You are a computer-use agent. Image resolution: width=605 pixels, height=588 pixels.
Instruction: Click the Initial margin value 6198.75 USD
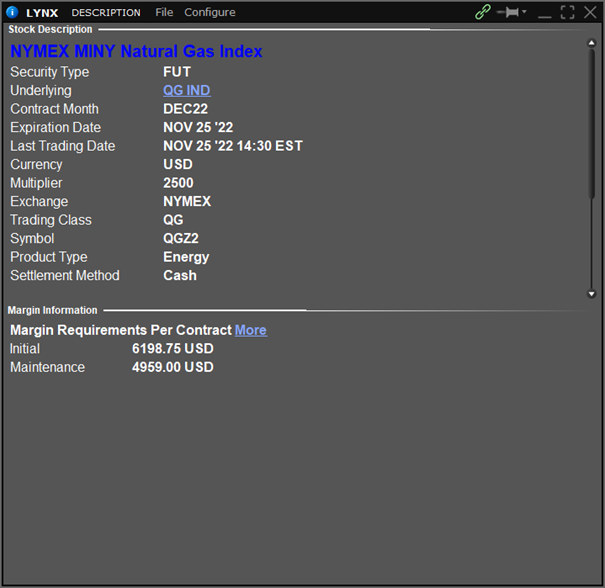coord(172,349)
